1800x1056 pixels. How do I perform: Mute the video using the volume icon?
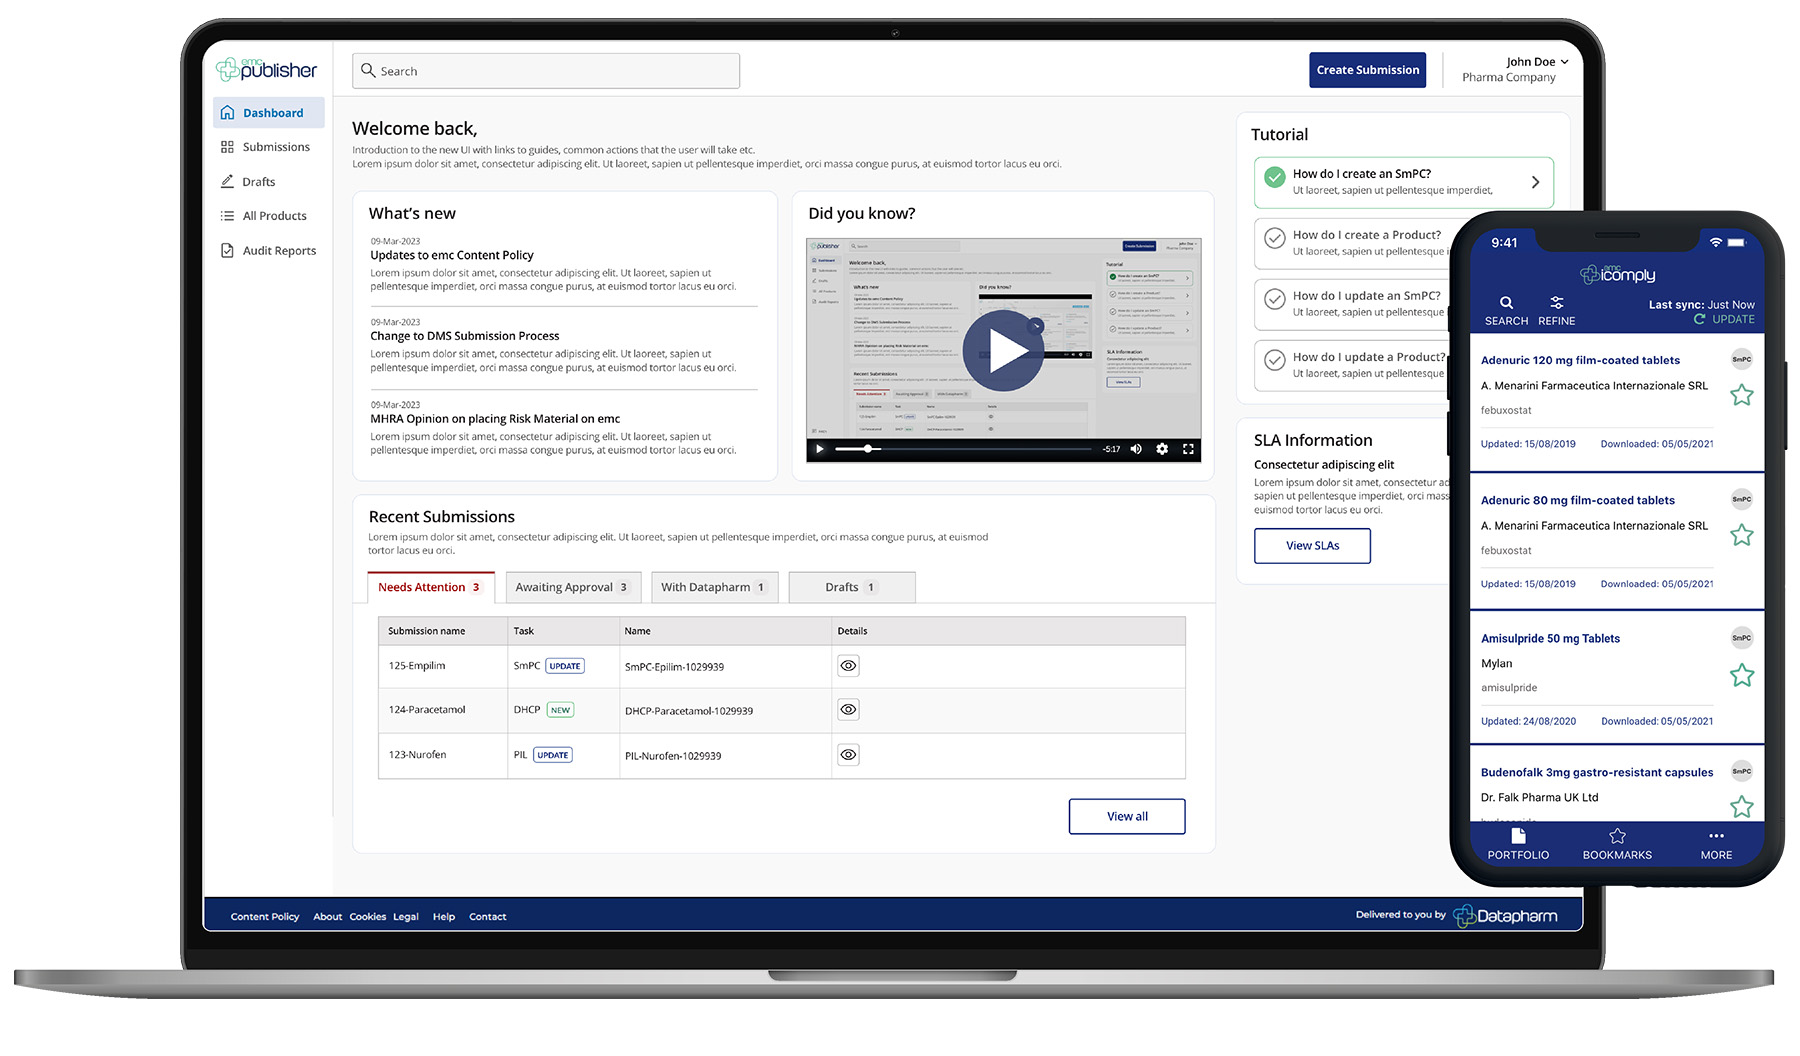click(x=1136, y=449)
